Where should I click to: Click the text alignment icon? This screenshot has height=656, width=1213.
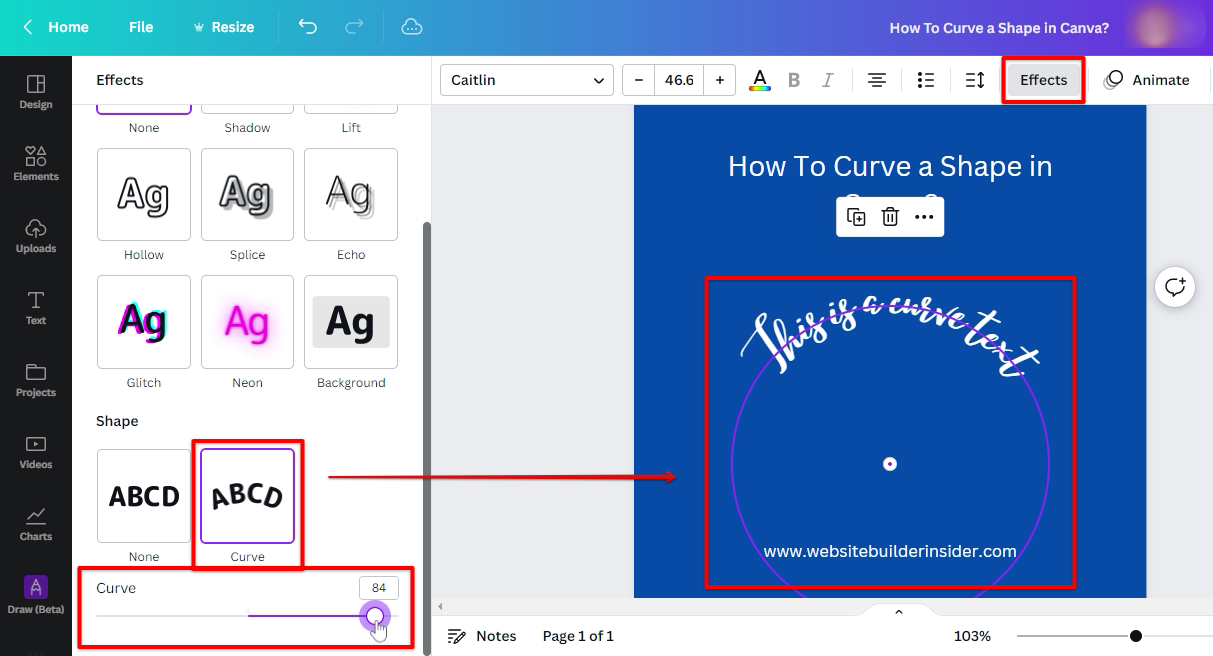click(877, 80)
